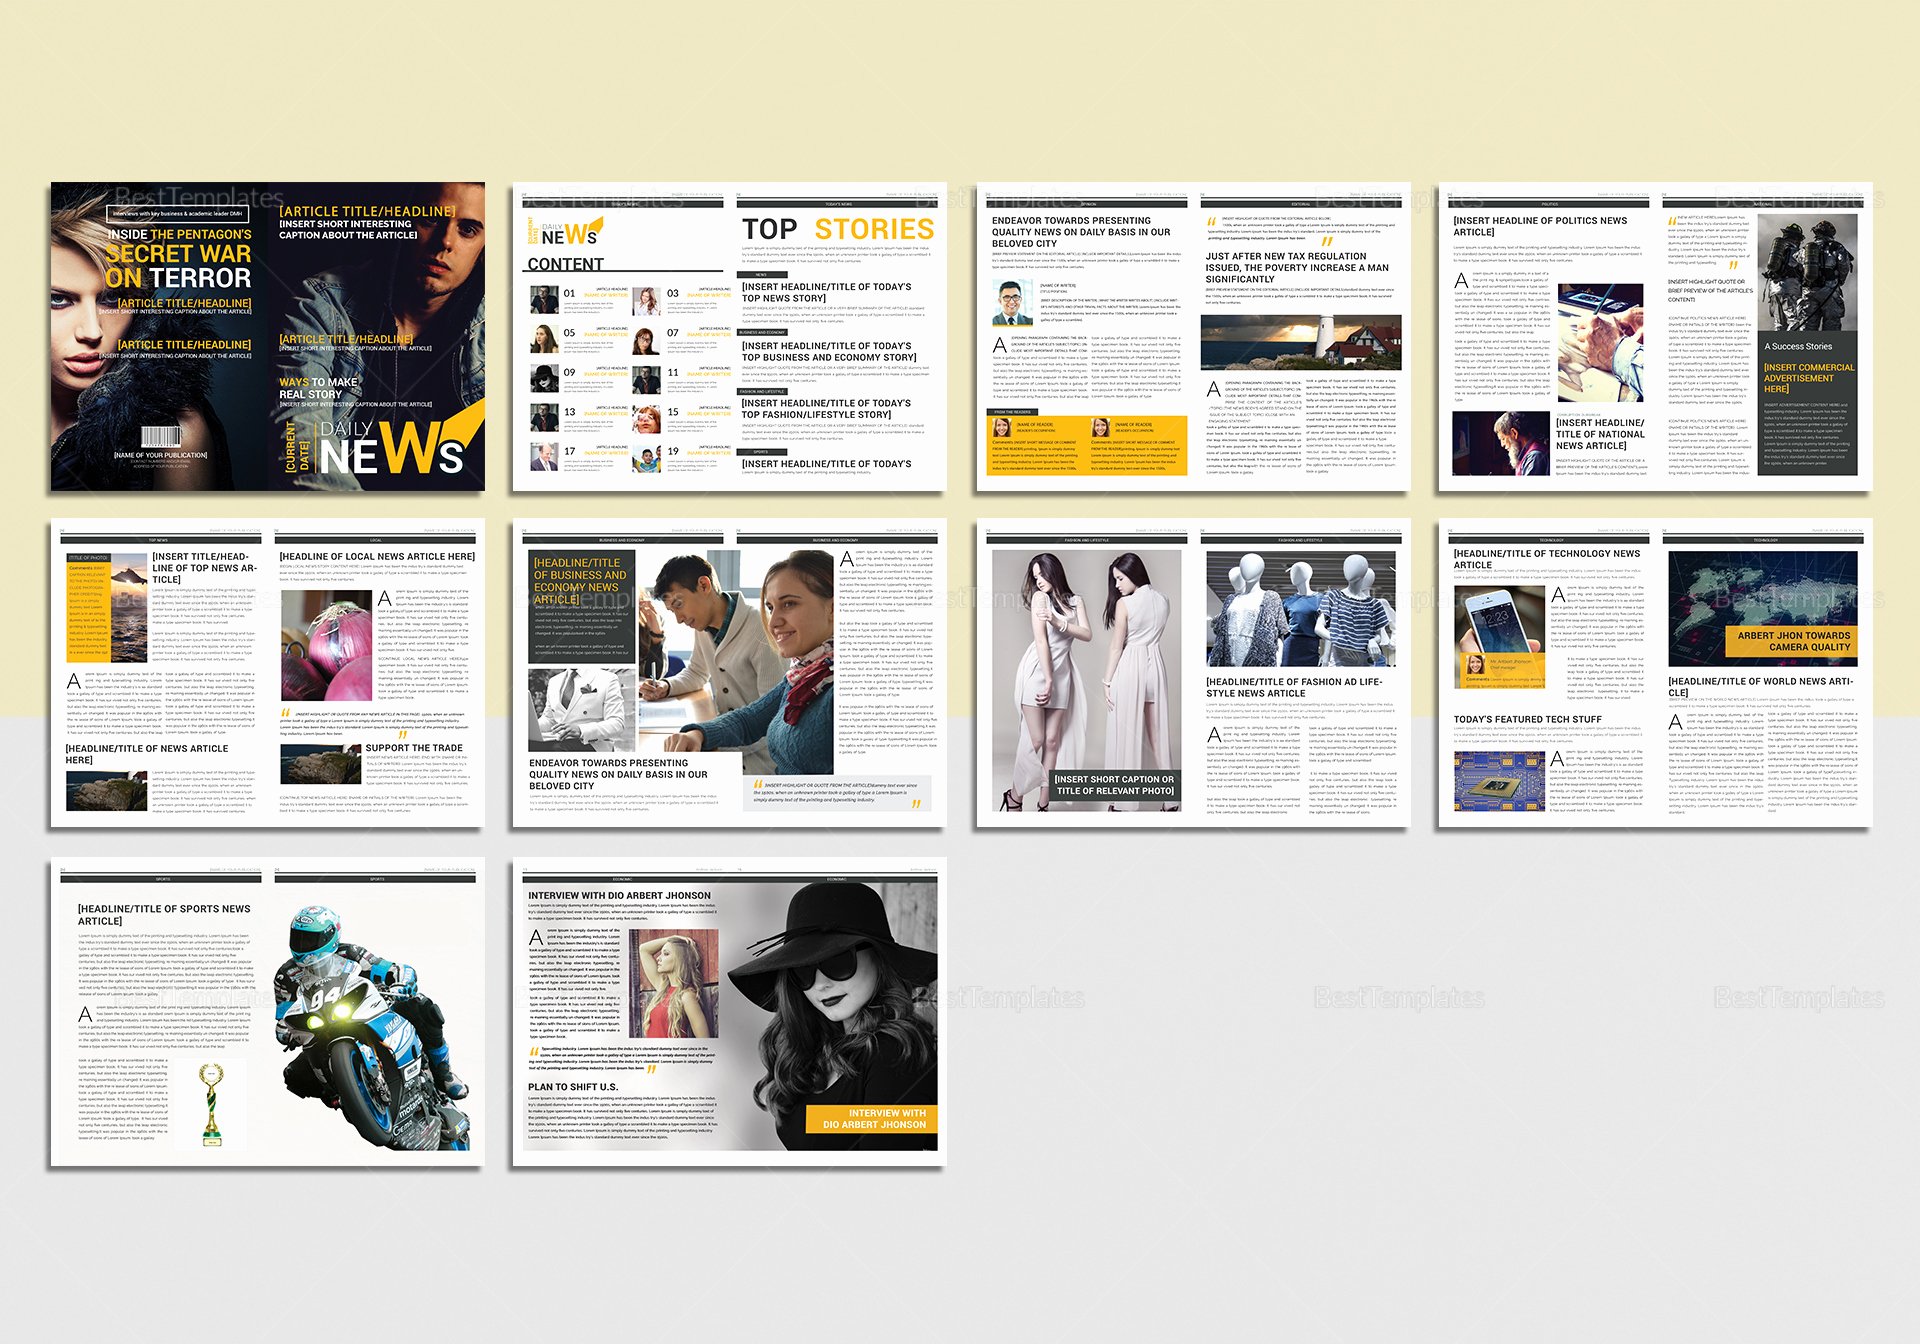Open the Daily News cover spread
This screenshot has height=1344, width=1920.
(x=268, y=336)
